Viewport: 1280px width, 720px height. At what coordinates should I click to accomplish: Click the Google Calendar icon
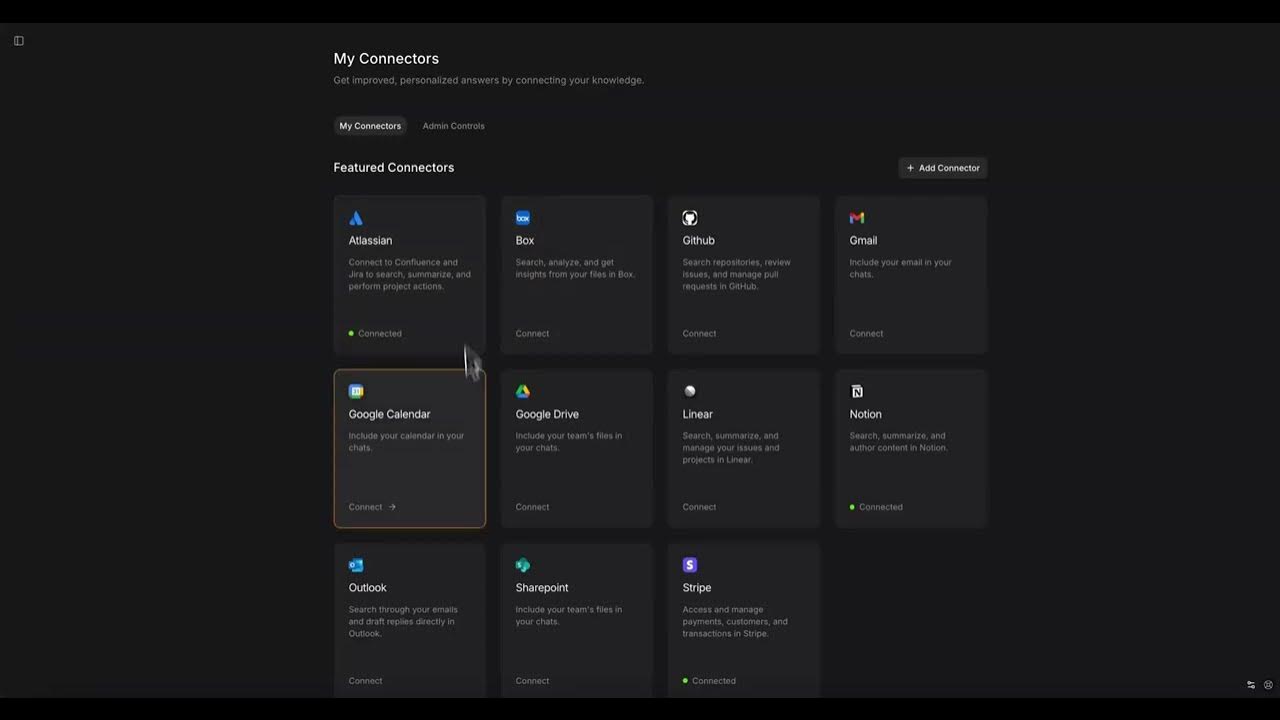point(356,392)
